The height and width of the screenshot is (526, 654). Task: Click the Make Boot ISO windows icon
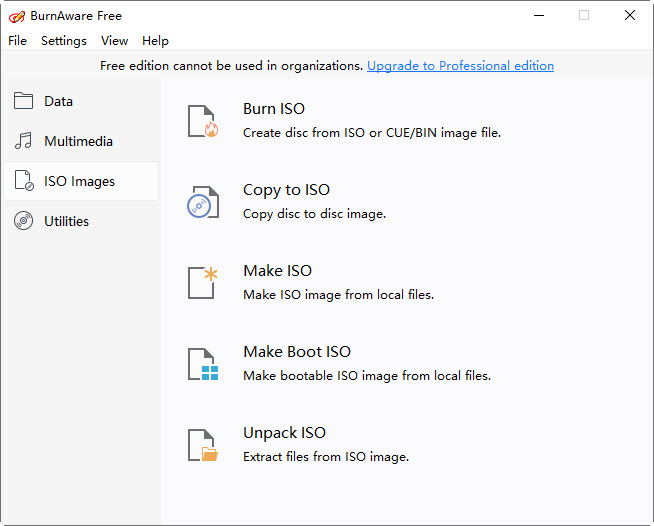pos(203,364)
